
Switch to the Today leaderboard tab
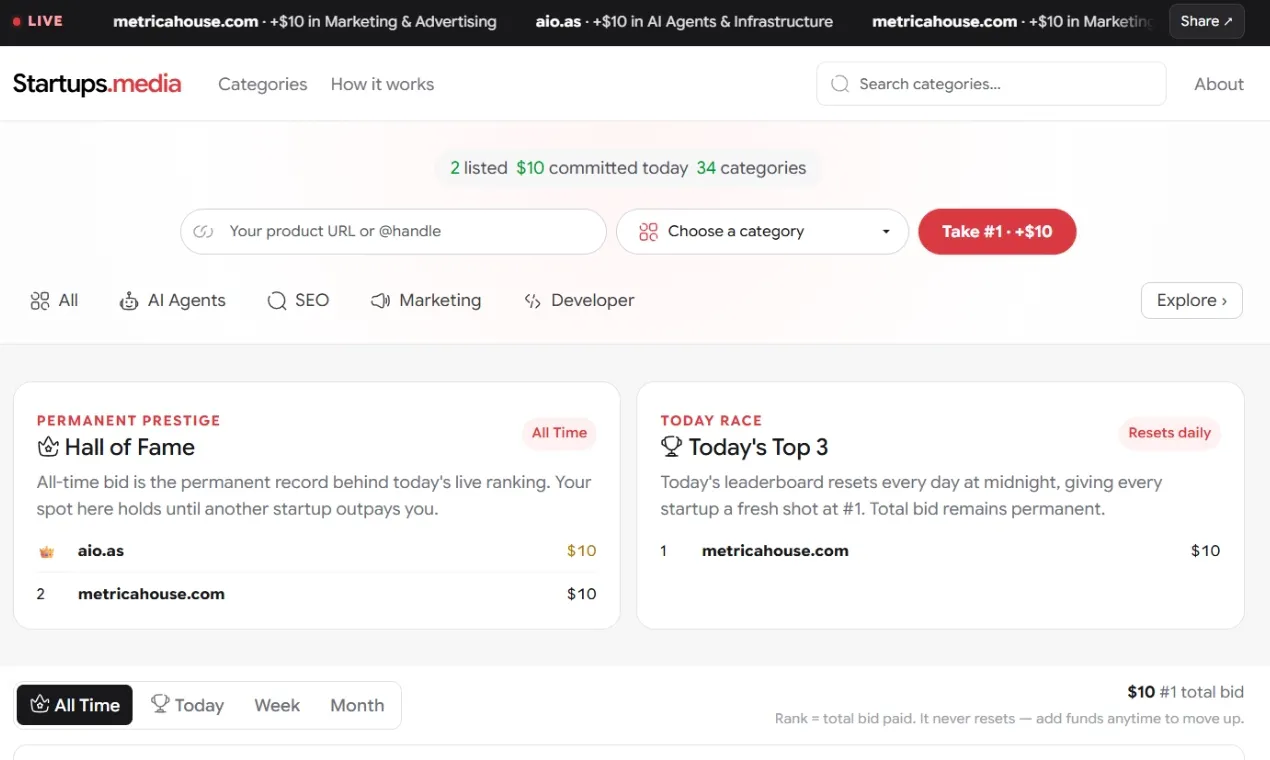[x=187, y=705]
